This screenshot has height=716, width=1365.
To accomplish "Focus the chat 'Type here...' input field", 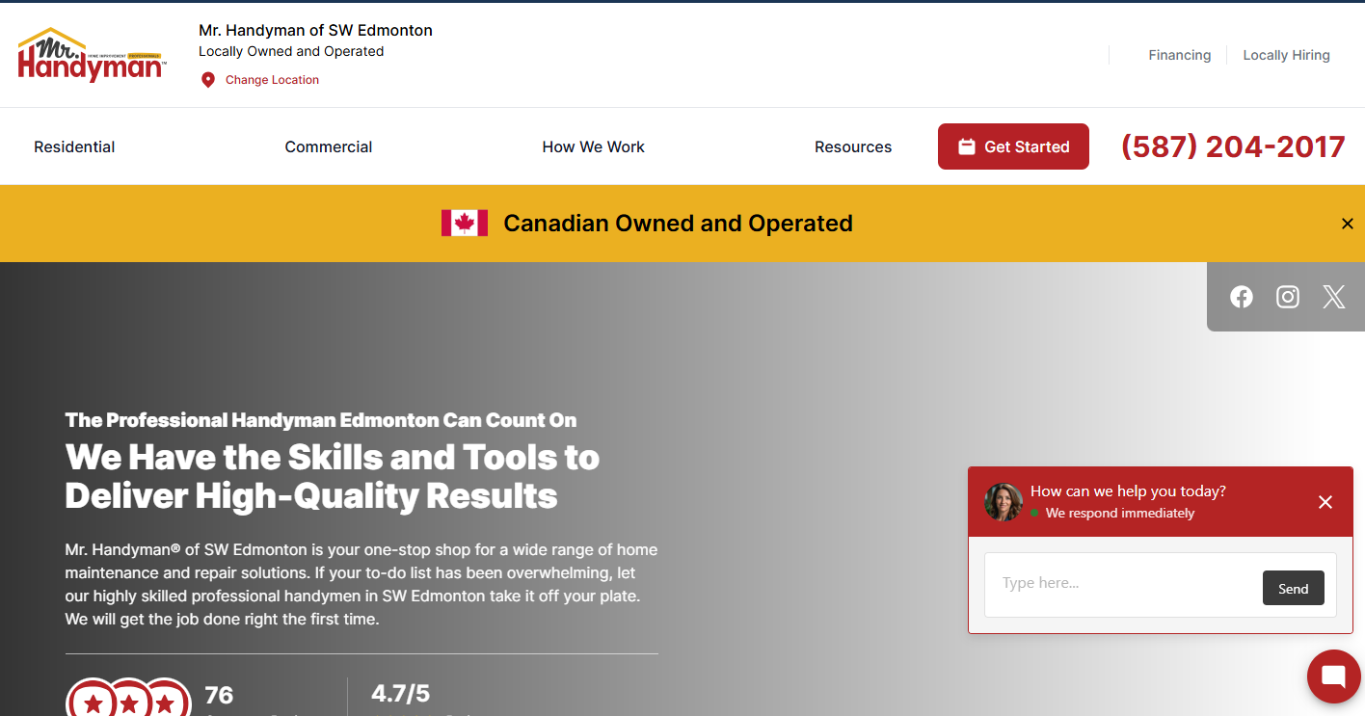I will (x=1120, y=583).
